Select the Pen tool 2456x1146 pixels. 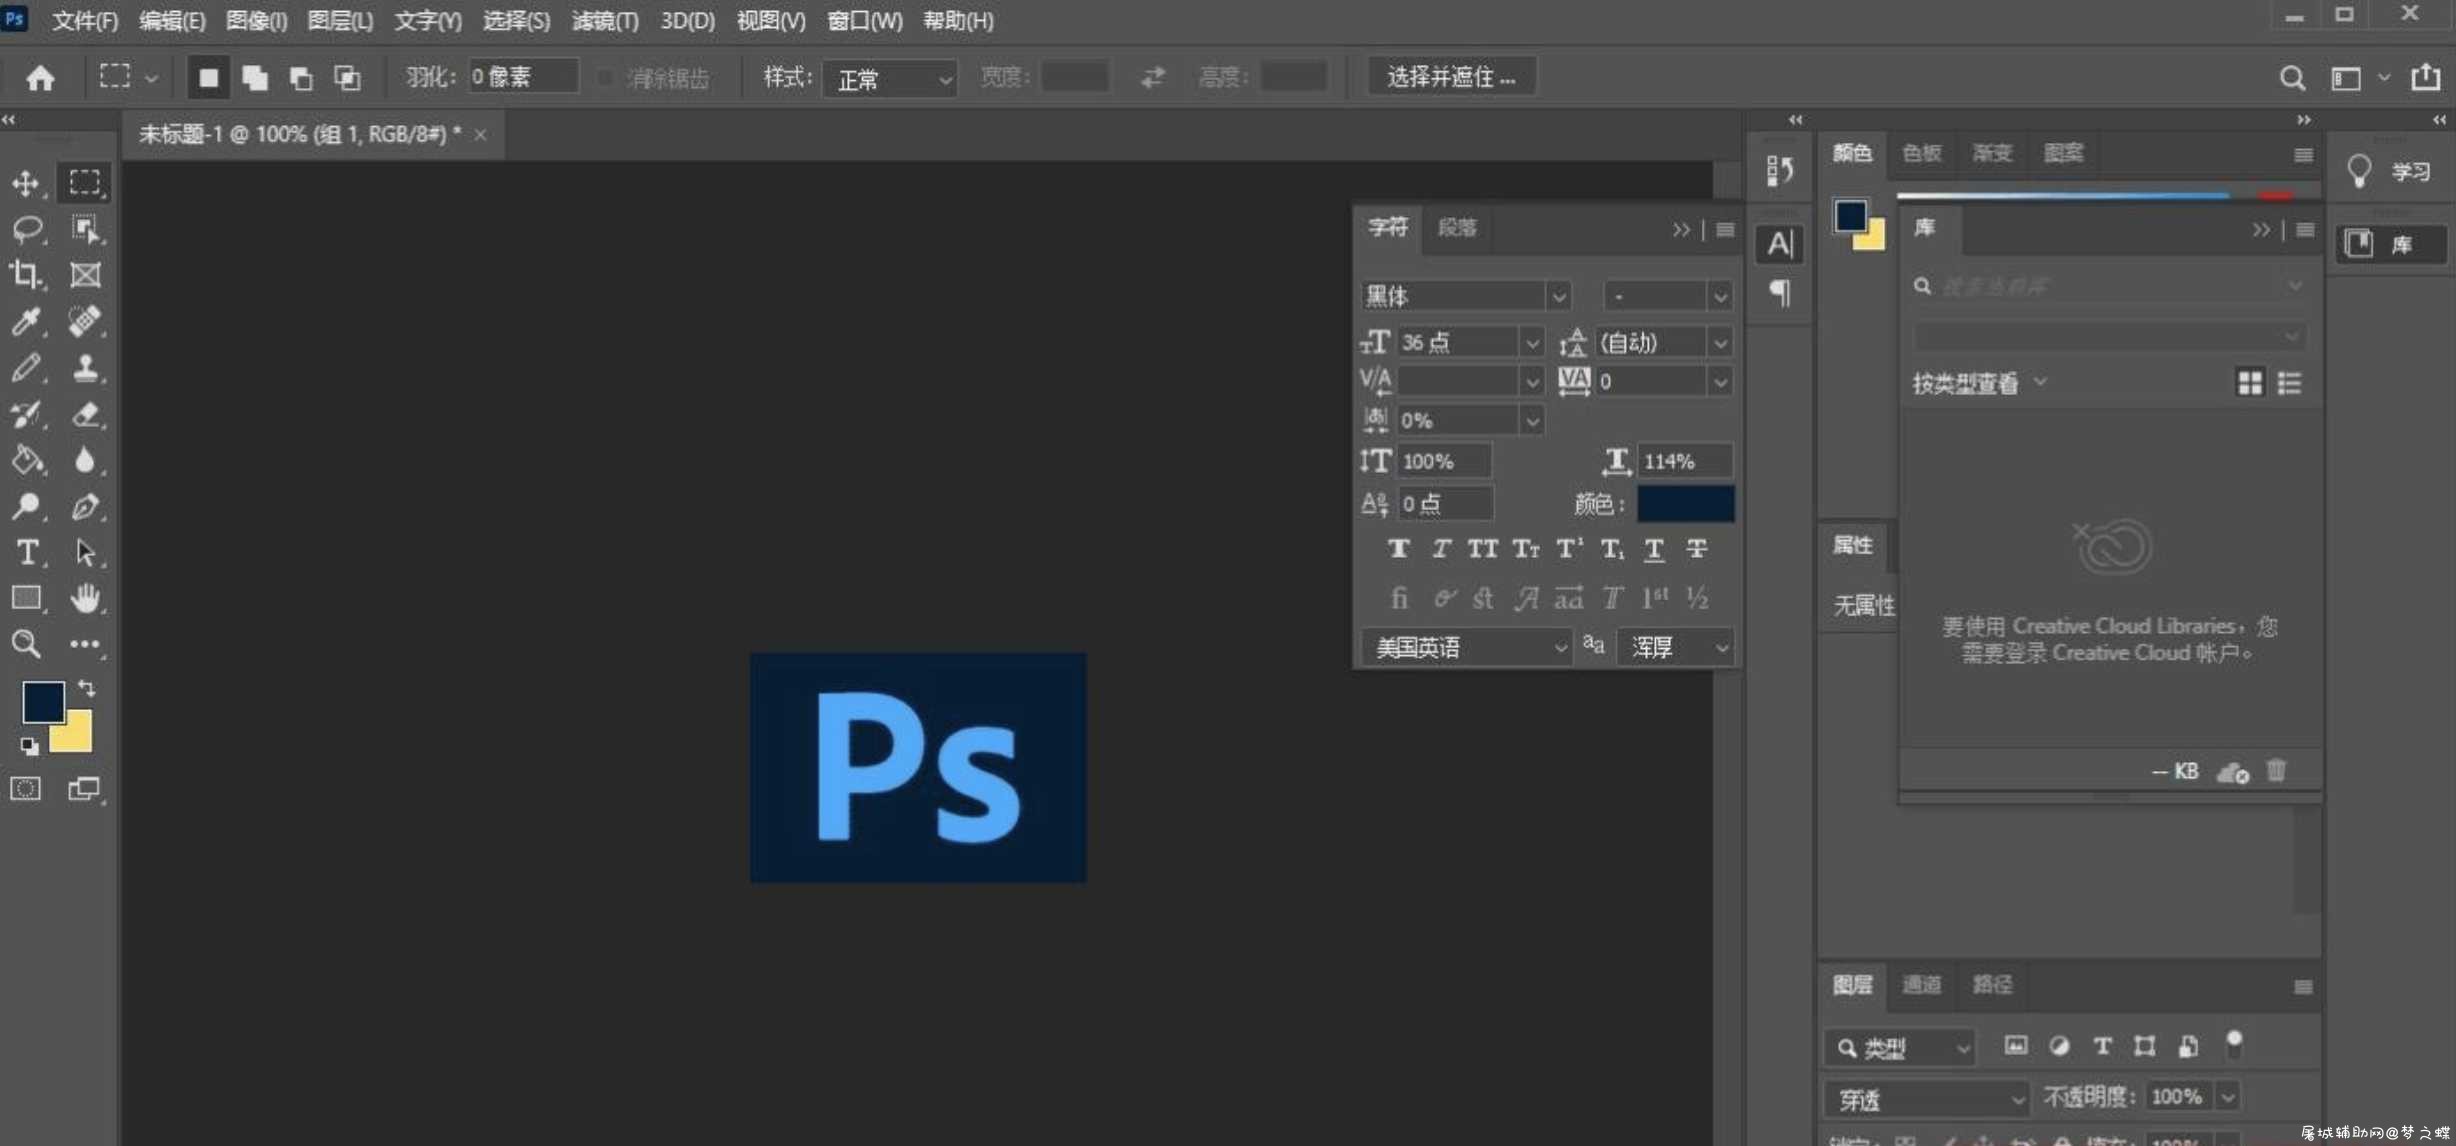tap(85, 506)
